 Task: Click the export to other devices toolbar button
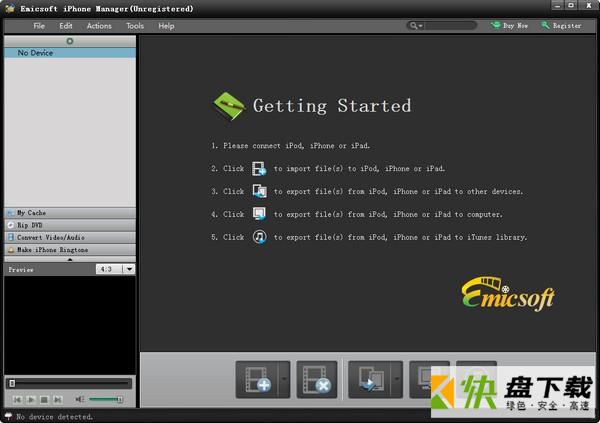(370, 379)
